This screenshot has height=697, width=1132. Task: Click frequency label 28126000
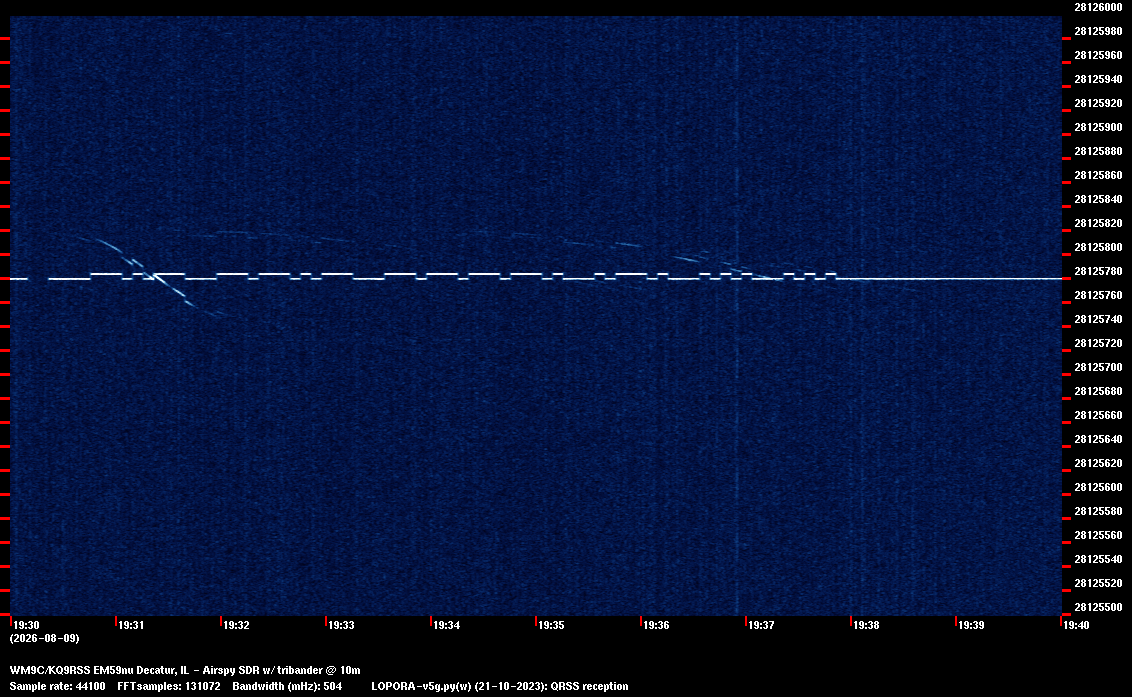pyautogui.click(x=1098, y=7)
